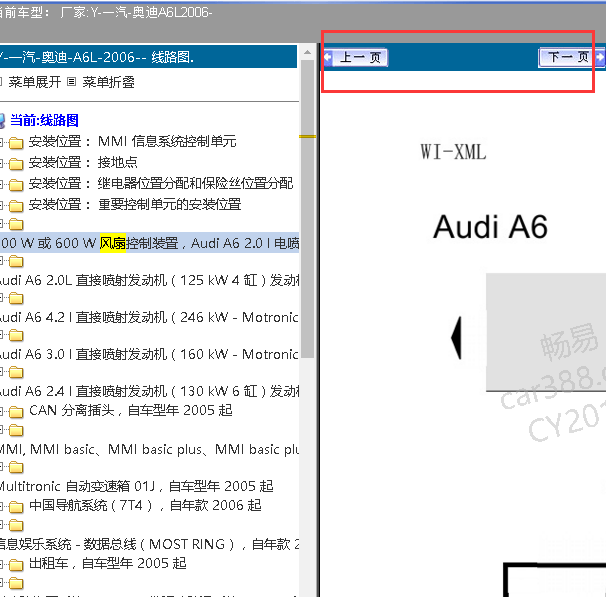Expand the 重要控制单元的安装位置 node
Viewport: 606px width, 597px height.
click(2, 205)
